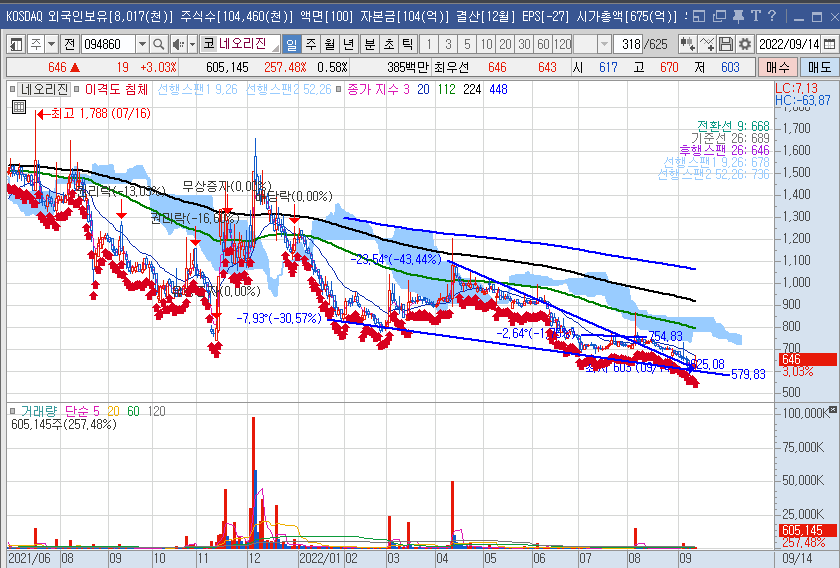Click the 매도 sell button
Screen dimensions: 840x568
[819, 68]
